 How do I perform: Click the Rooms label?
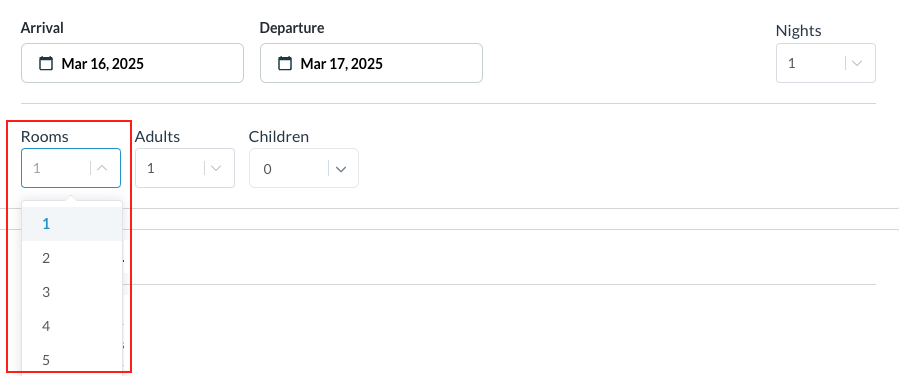tap(45, 136)
